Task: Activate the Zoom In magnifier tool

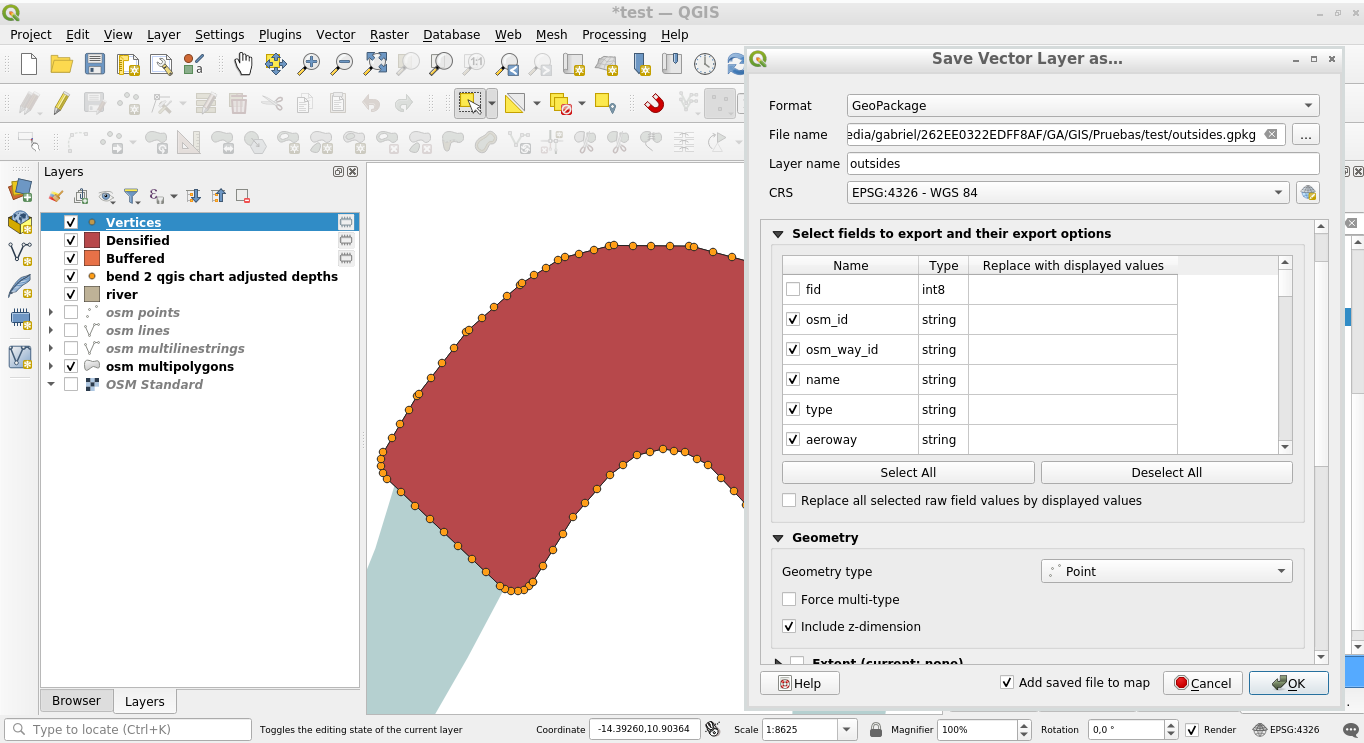Action: 309,64
